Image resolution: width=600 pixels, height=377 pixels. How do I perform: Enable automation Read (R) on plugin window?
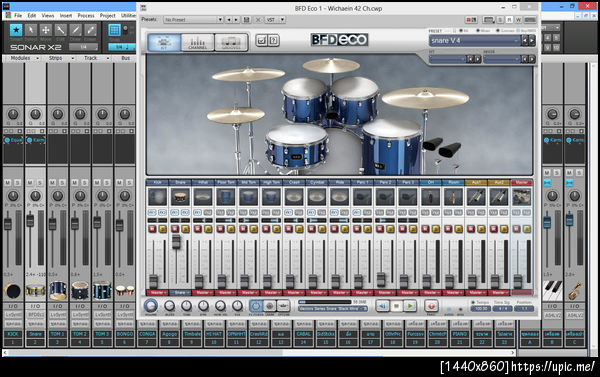509,20
